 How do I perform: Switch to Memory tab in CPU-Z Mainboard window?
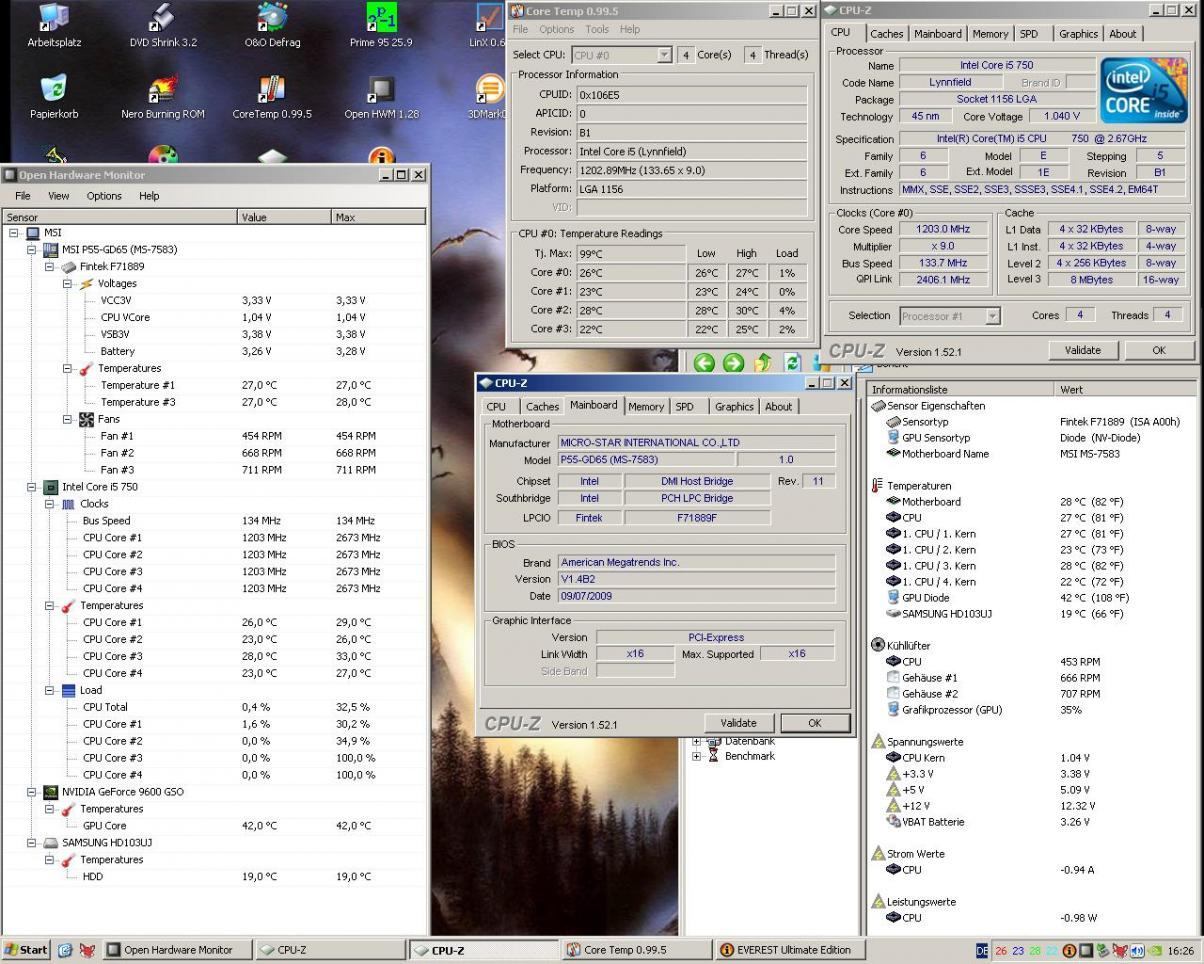[x=646, y=407]
